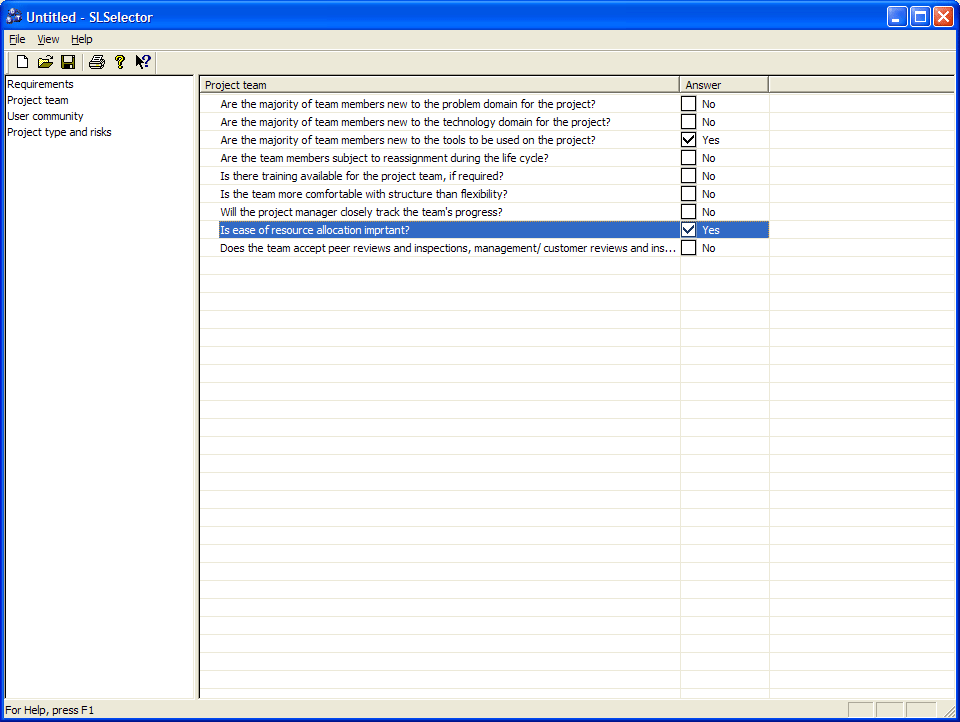Image resolution: width=960 pixels, height=722 pixels.
Task: Click the Project team column header
Action: [x=440, y=85]
